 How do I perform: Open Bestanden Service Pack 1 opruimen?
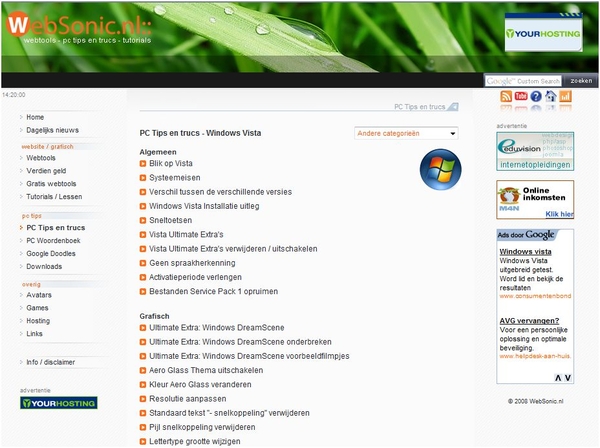214,292
